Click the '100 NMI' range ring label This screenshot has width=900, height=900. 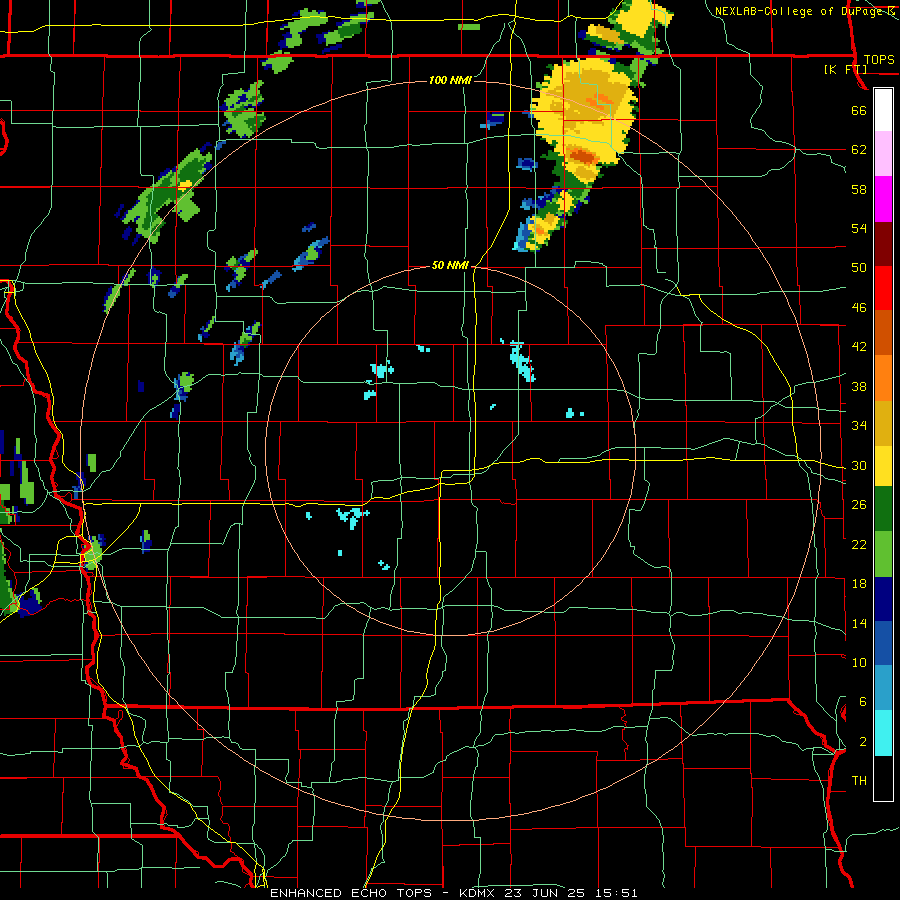click(450, 80)
